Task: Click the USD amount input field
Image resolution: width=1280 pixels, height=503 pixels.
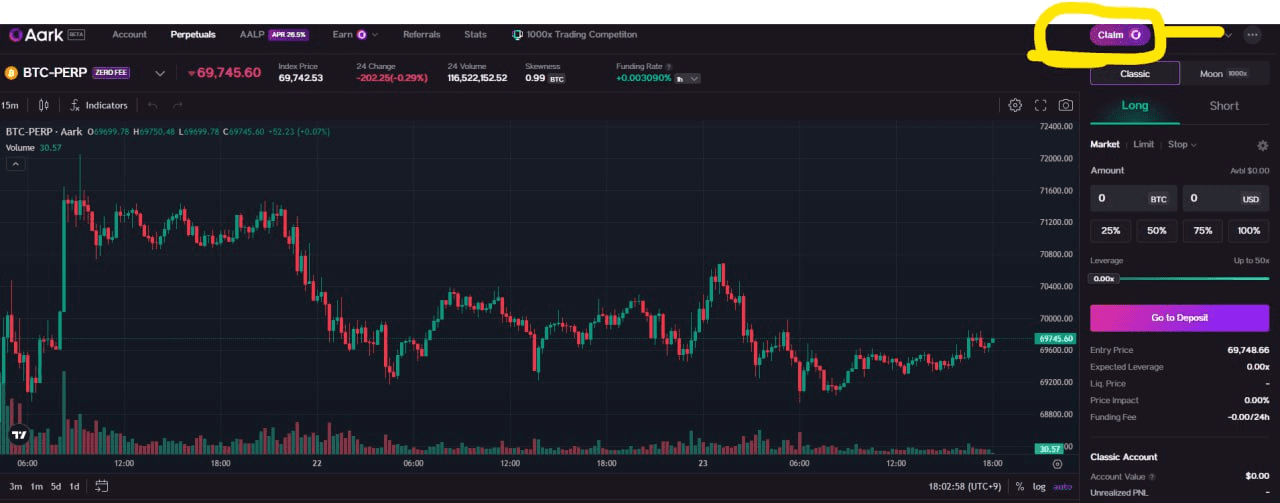Action: coord(1225,199)
